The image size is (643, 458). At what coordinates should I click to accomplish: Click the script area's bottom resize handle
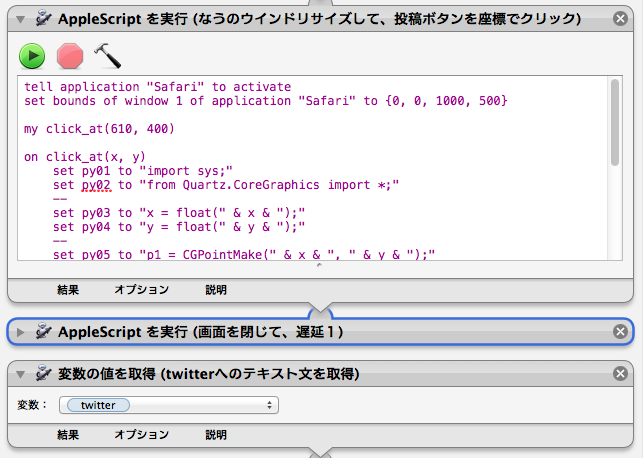(319, 265)
